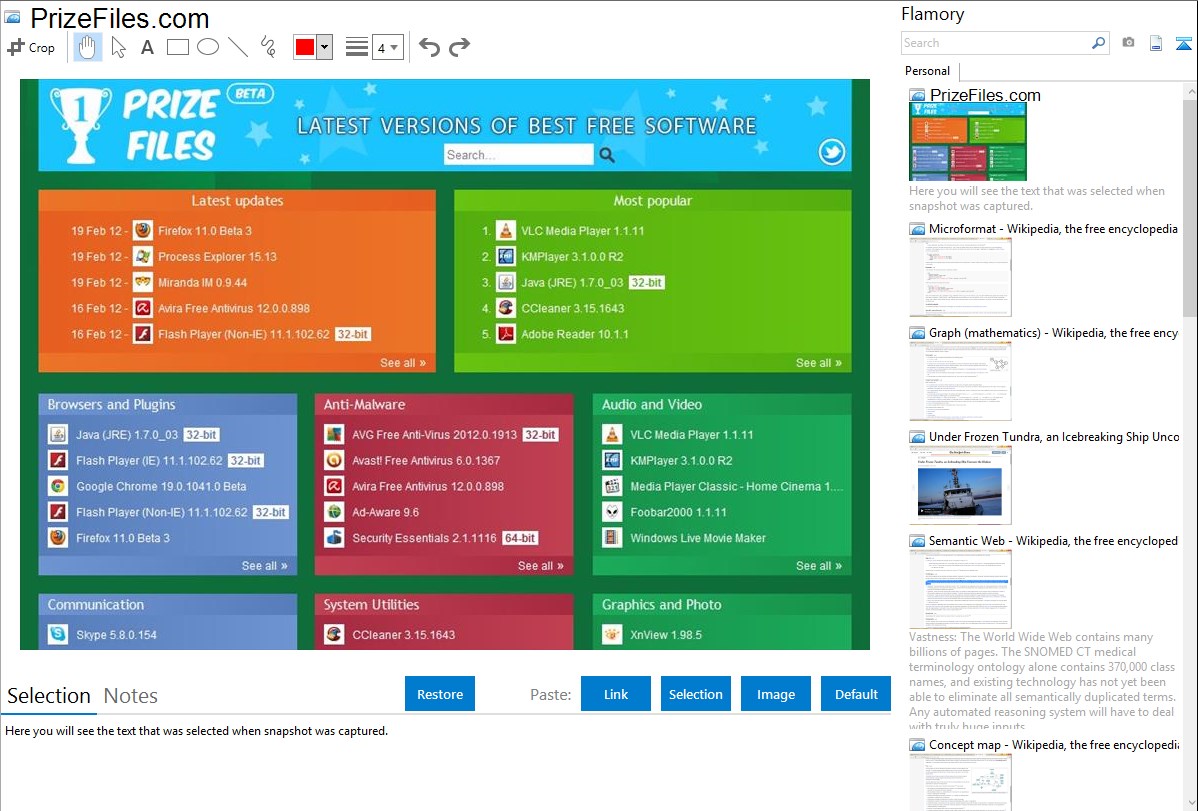The height and width of the screenshot is (811, 1198).
Task: Pick the rectangle shape tool
Action: [178, 47]
